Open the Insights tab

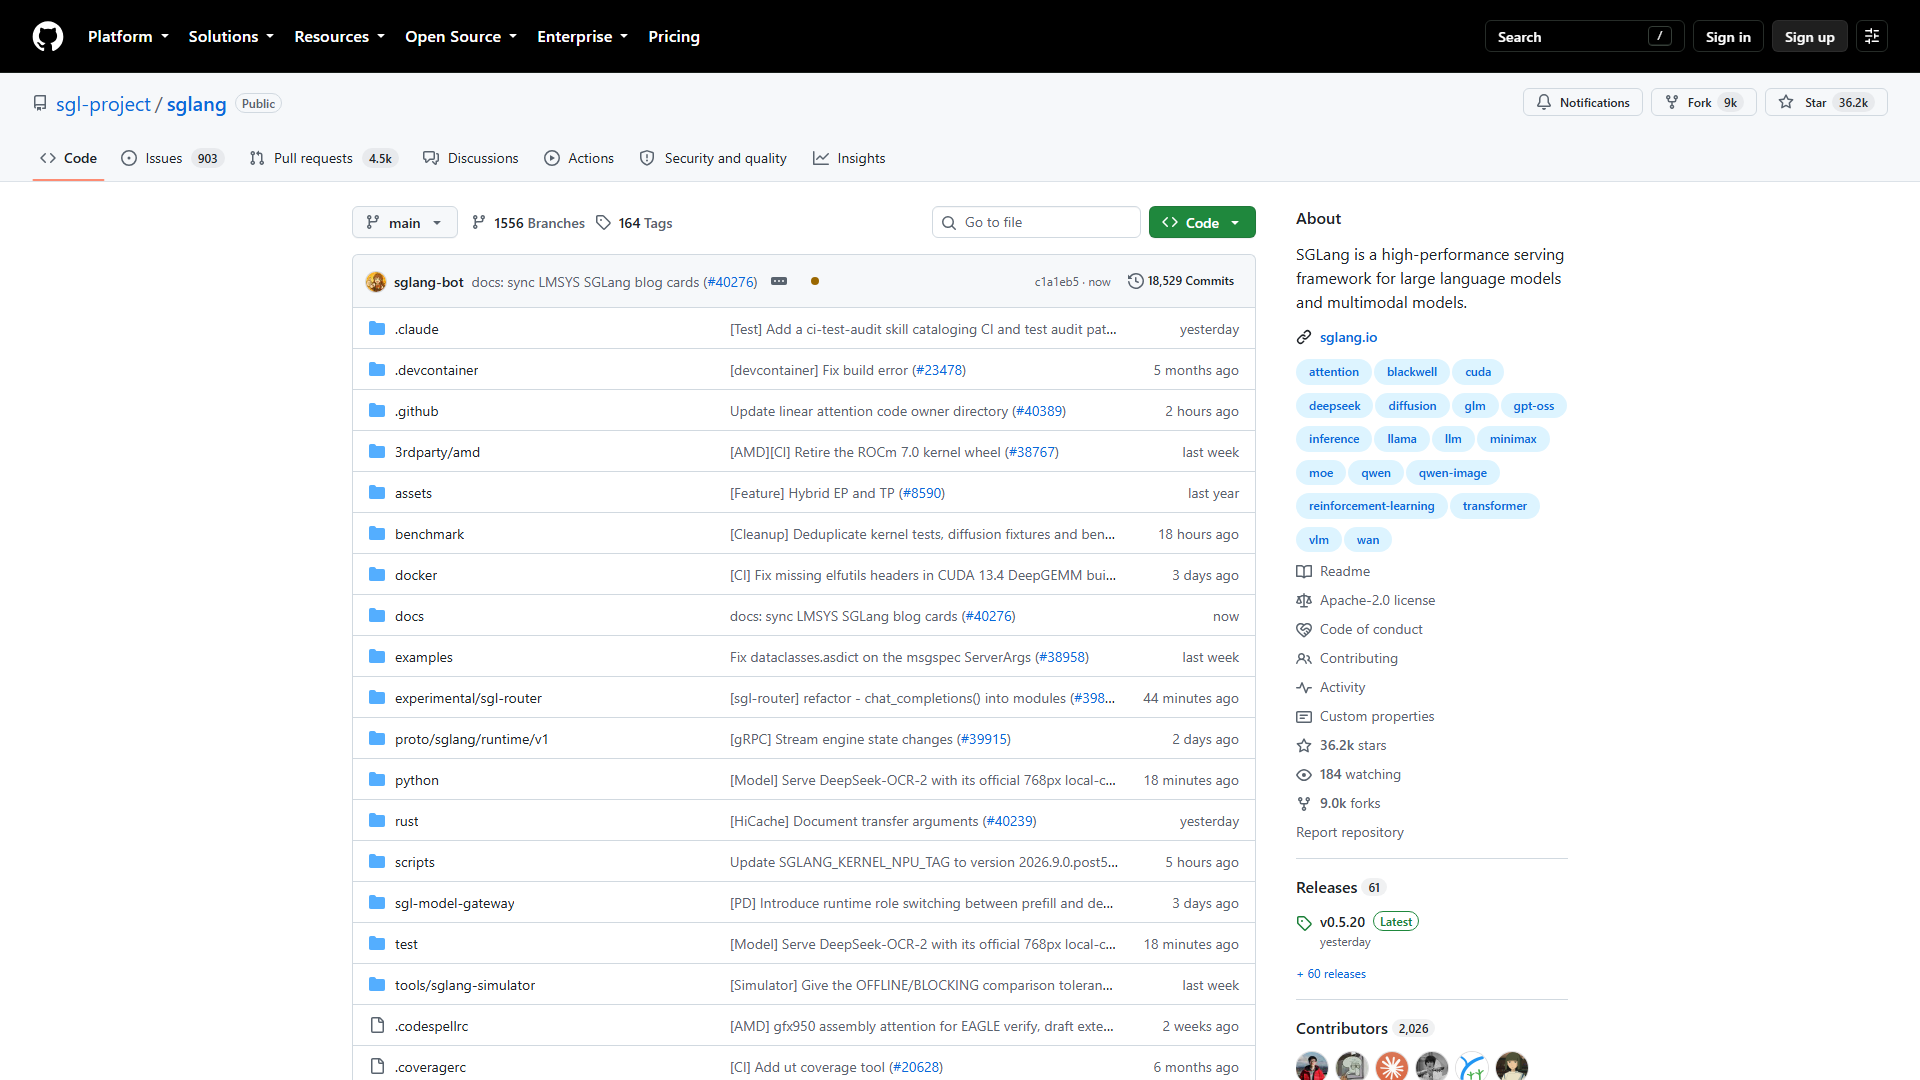point(849,158)
